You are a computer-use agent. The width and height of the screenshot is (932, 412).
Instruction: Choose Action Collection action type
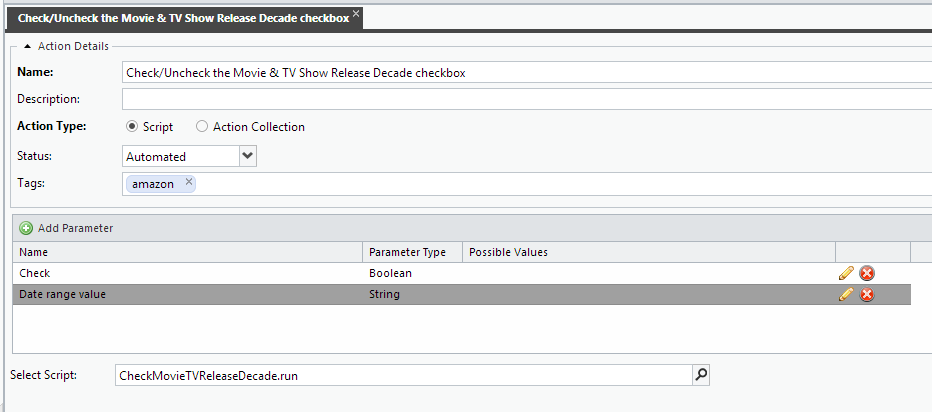[x=202, y=127]
